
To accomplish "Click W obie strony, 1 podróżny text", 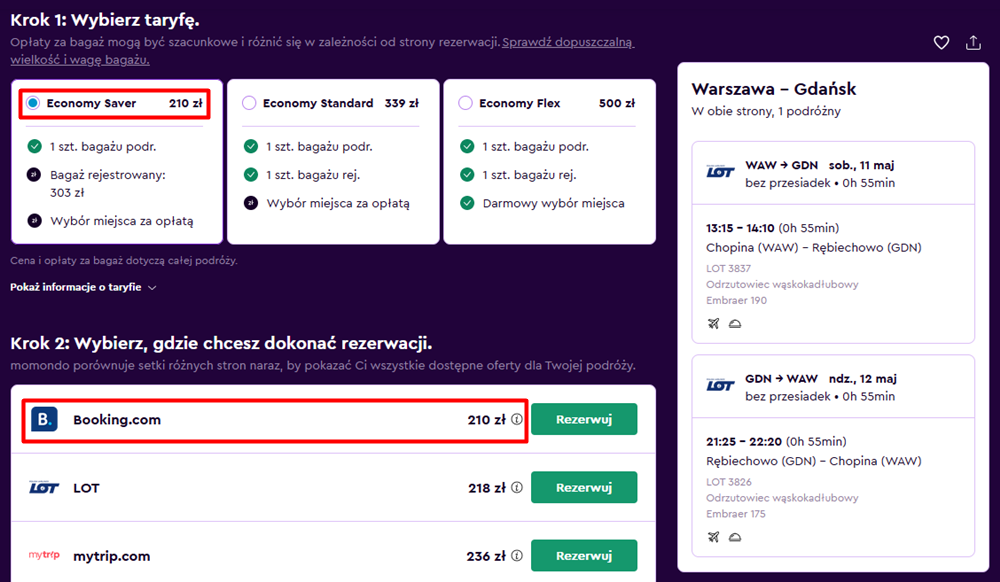I will point(766,111).
